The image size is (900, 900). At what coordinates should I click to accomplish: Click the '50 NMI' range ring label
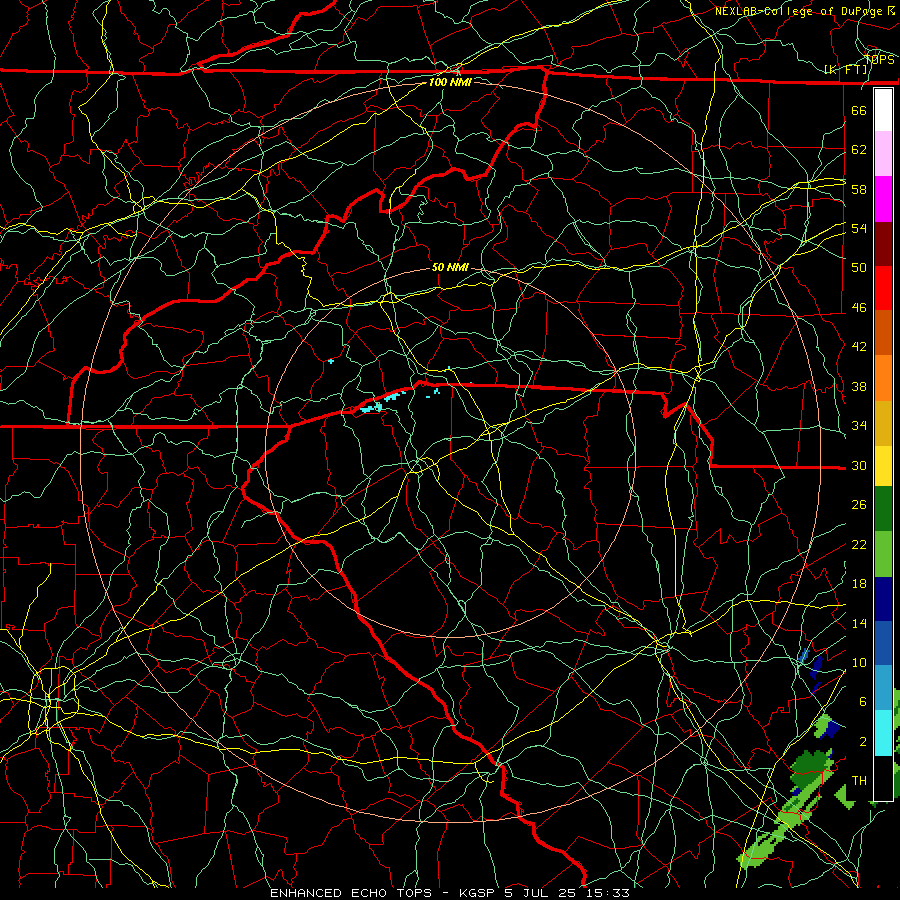coord(450,267)
